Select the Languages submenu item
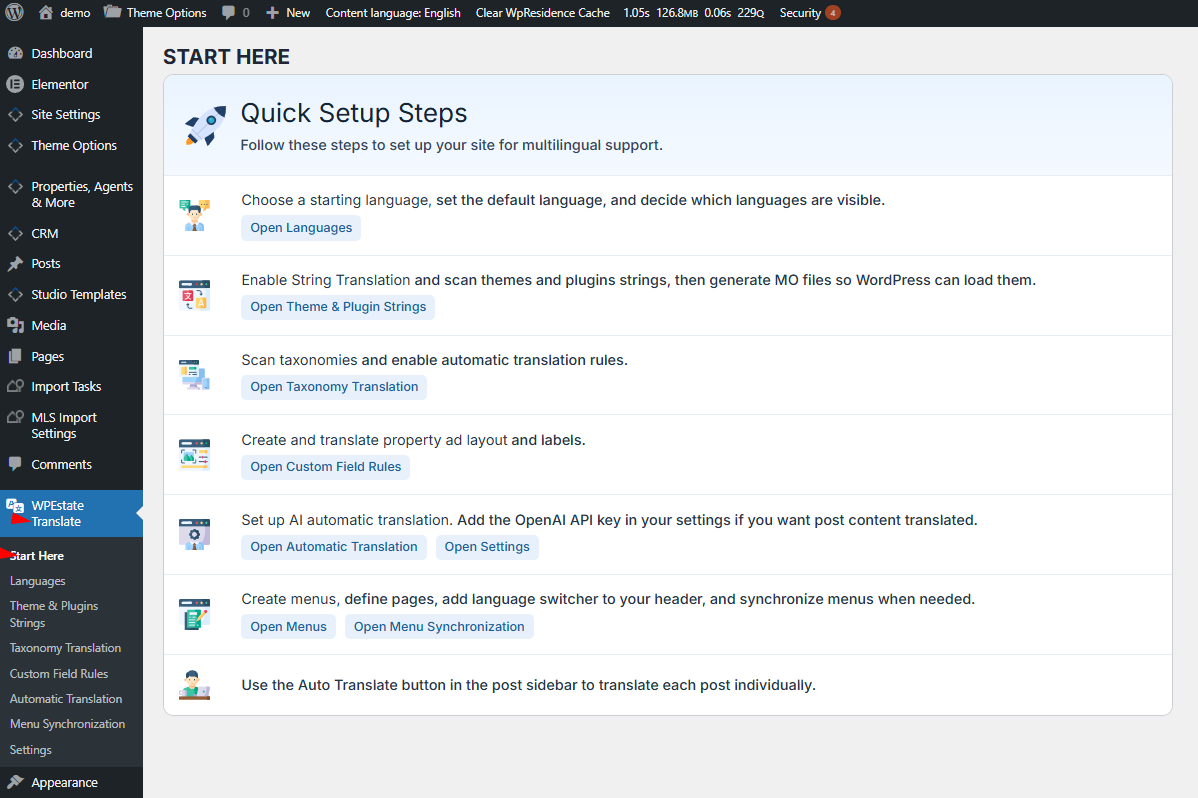Viewport: 1198px width, 798px height. 37,581
